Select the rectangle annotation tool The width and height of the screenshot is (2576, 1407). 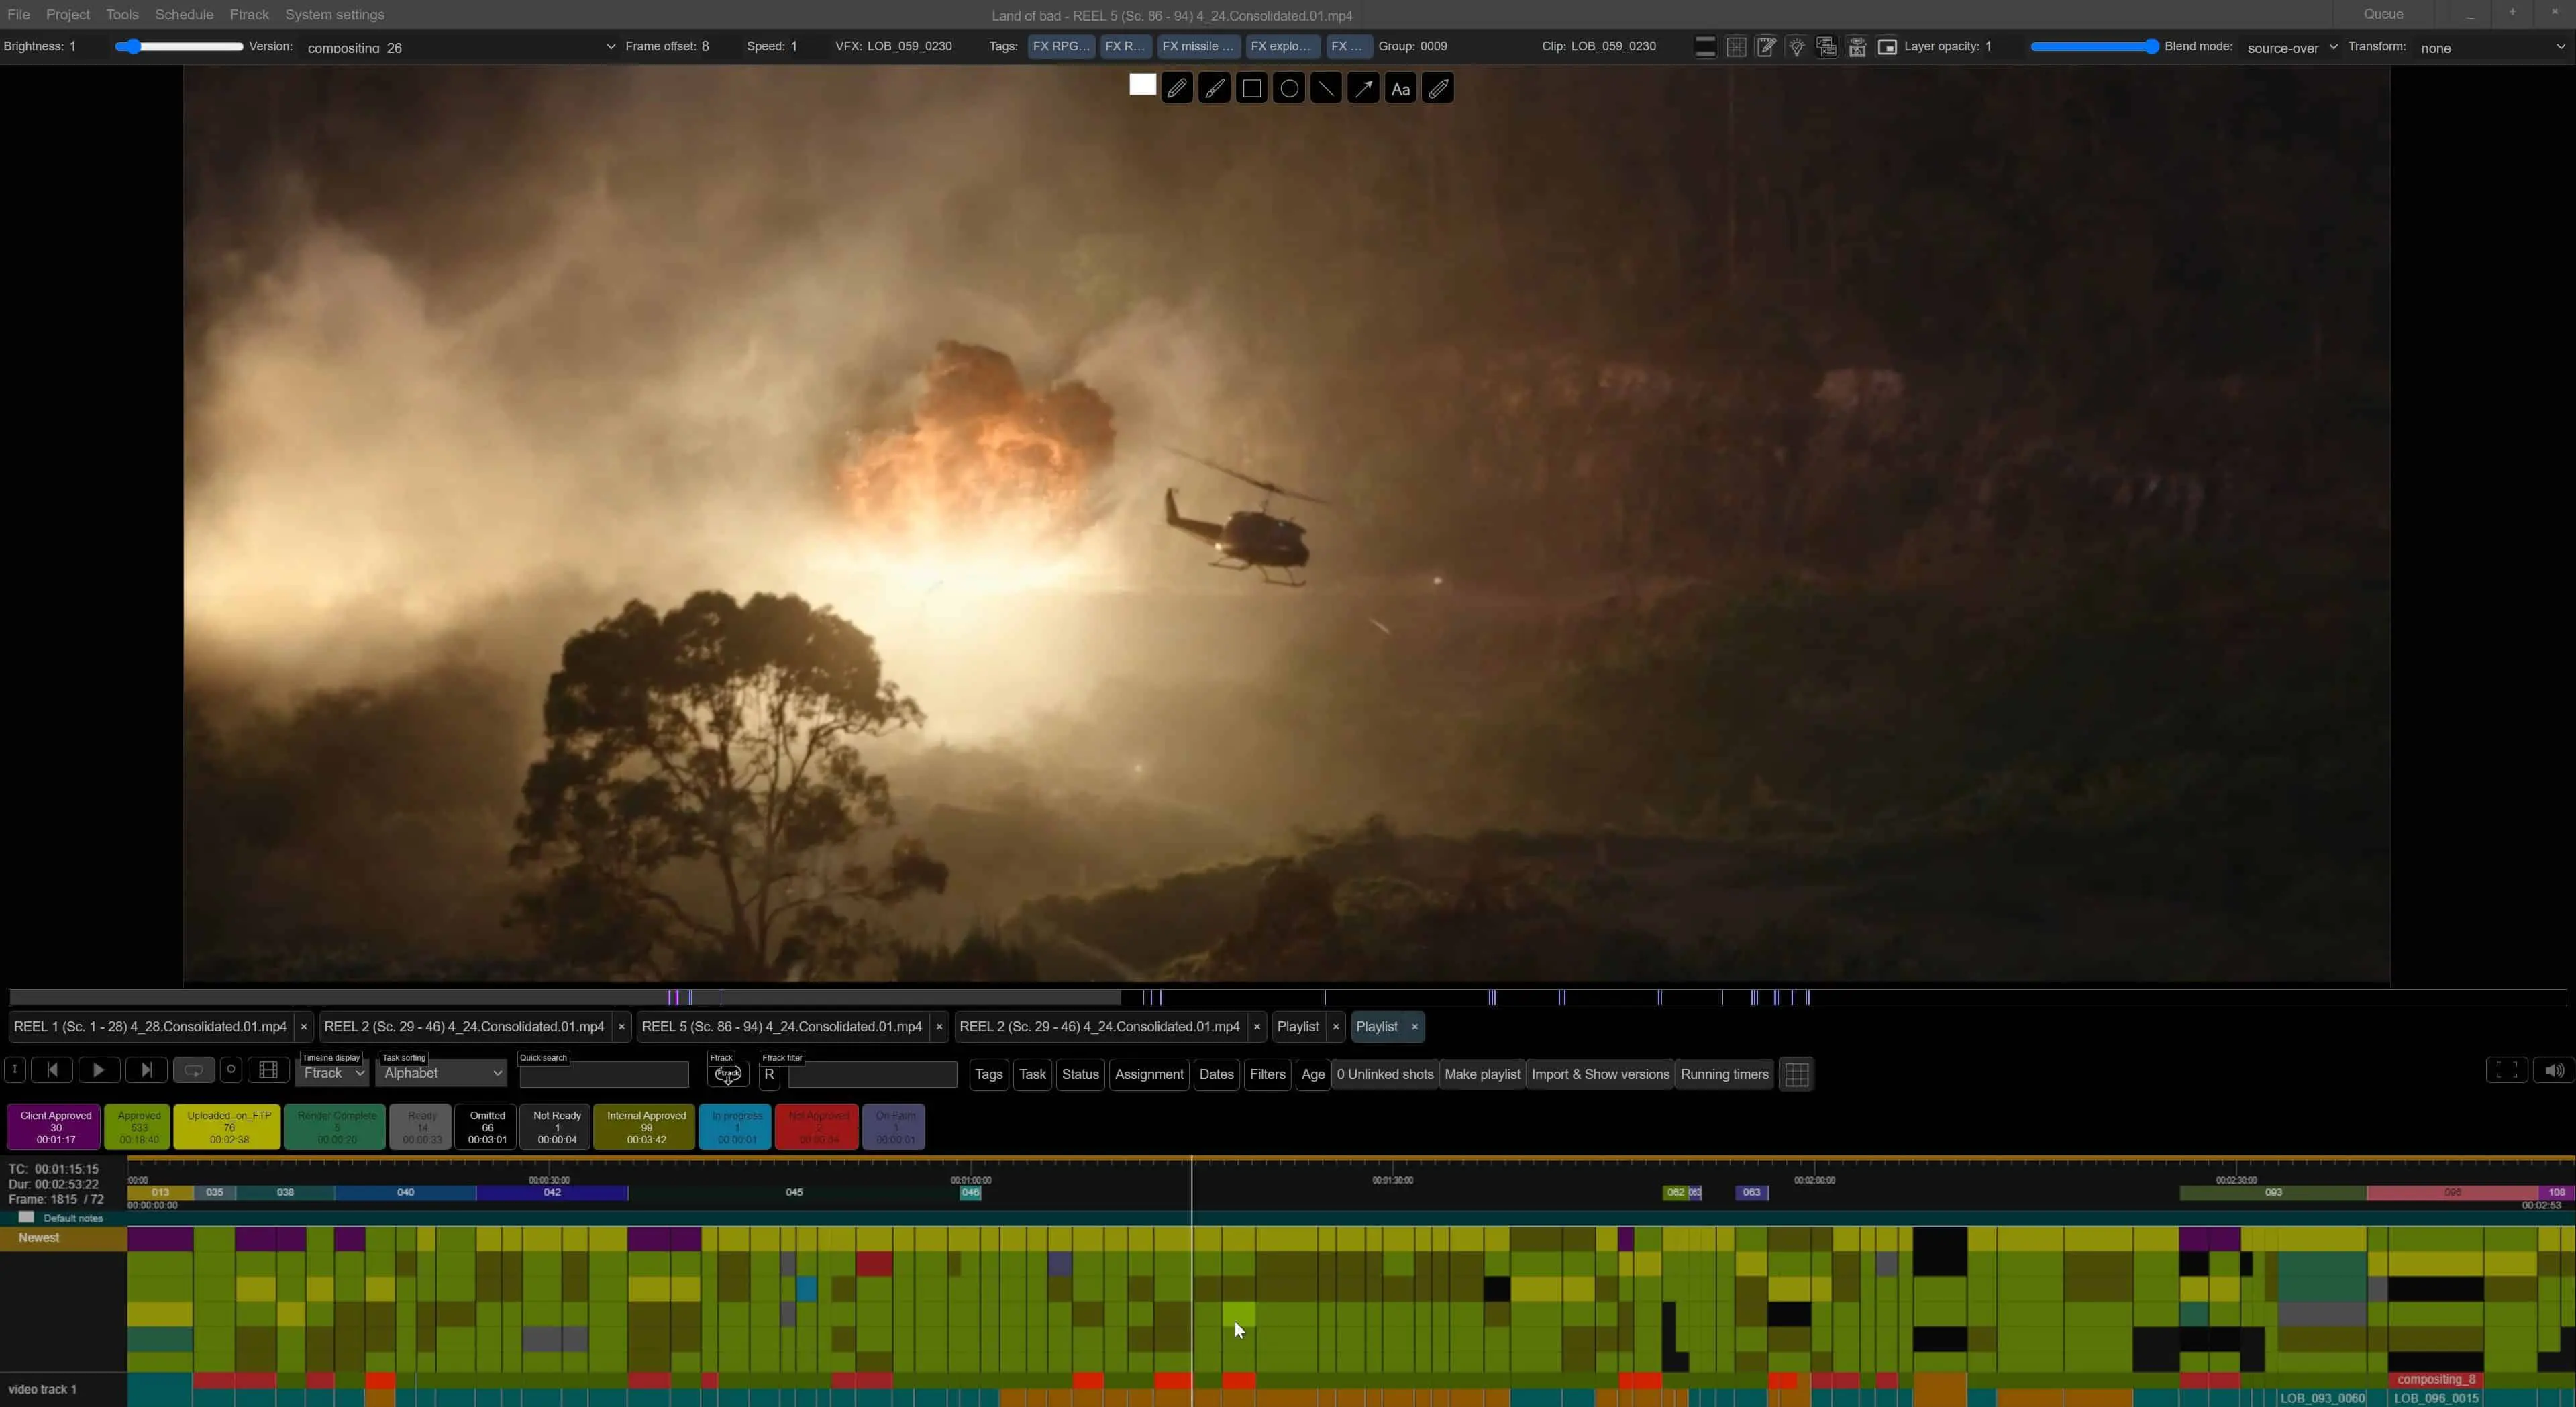1251,89
